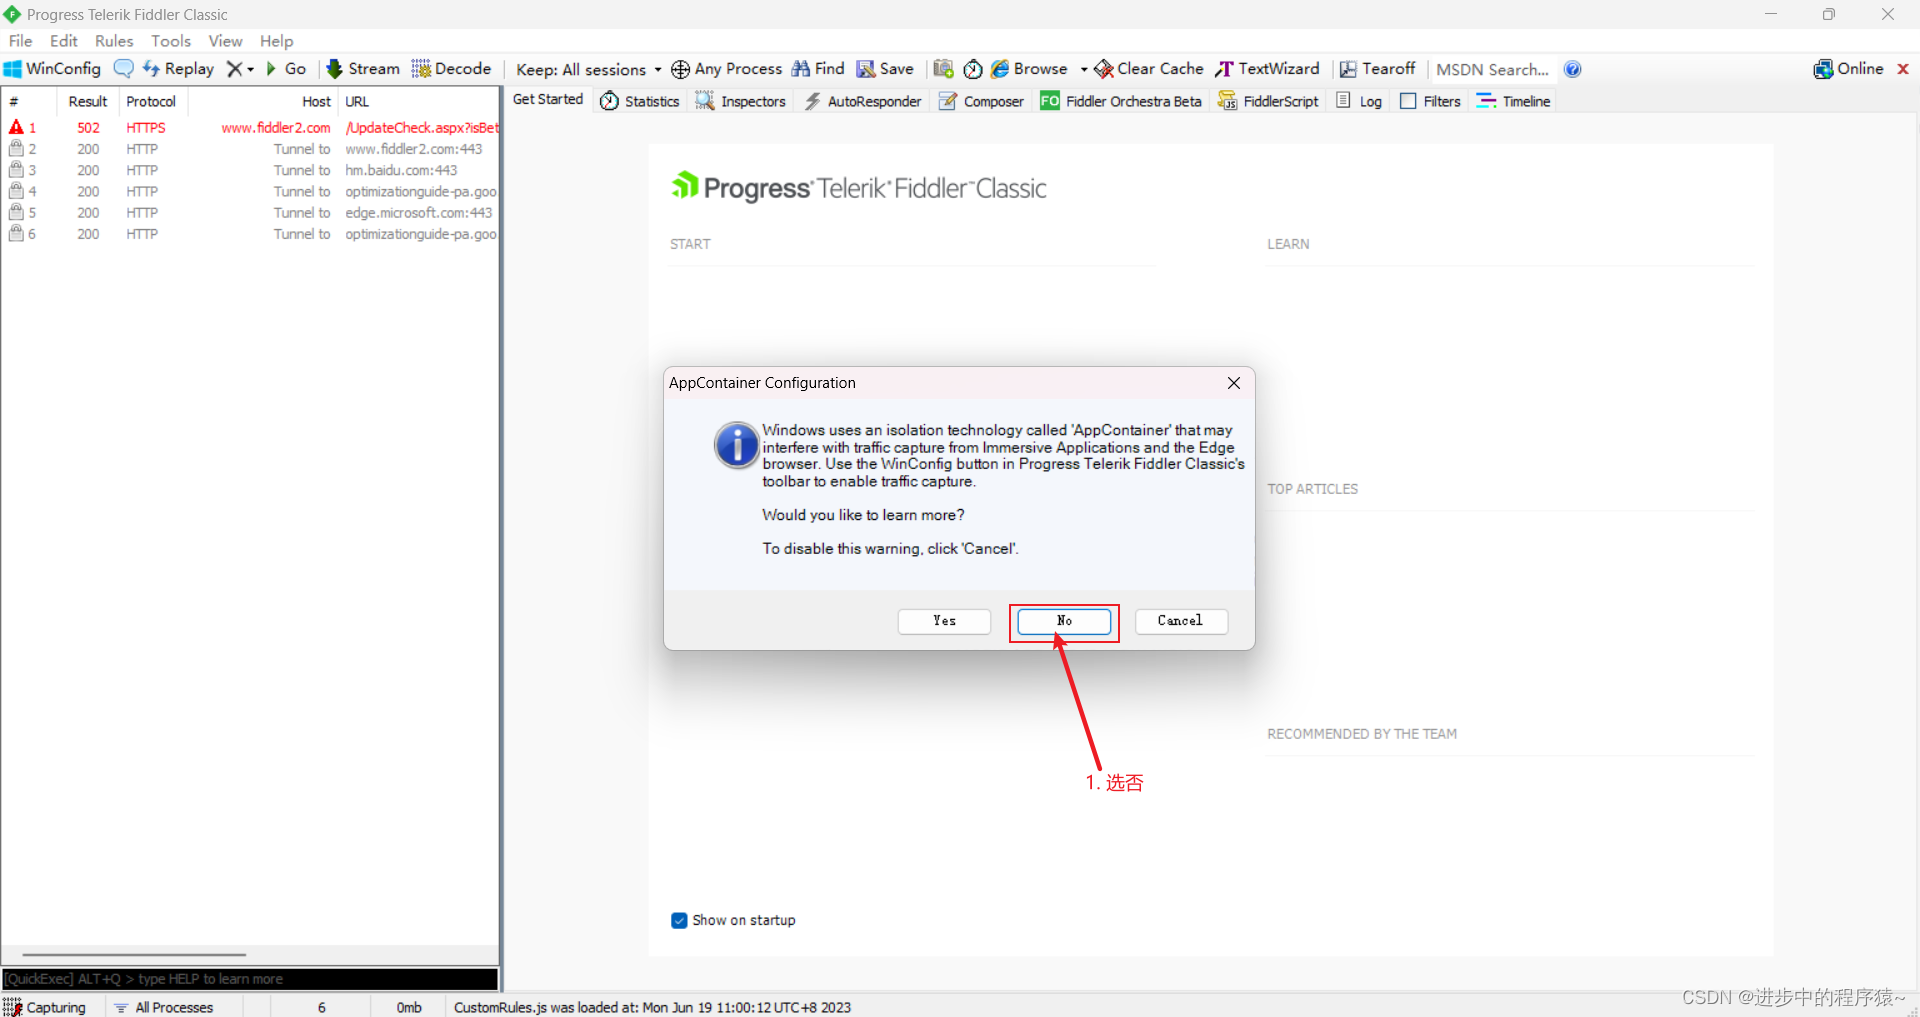1920x1017 pixels.
Task: Toggle Decode sessions
Action: pyautogui.click(x=451, y=69)
